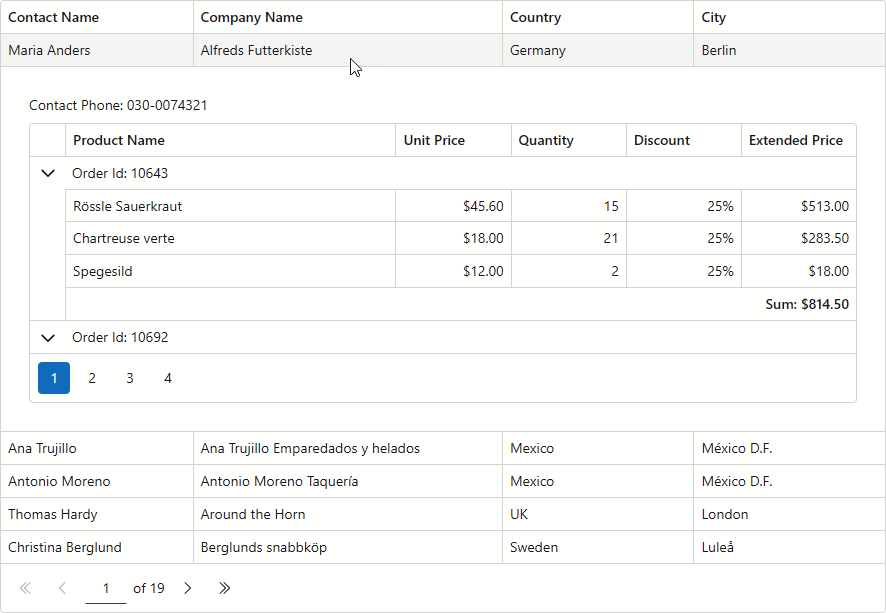886x613 pixels.
Task: Click Order Id: 10692 group label
Action: (120, 337)
